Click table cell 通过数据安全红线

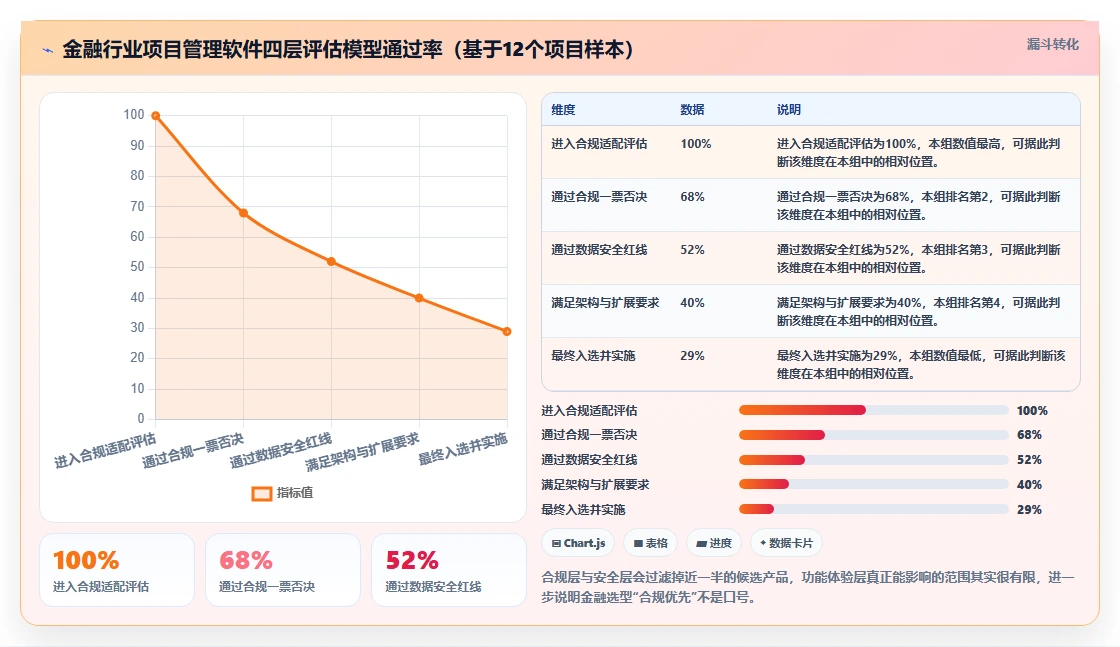pyautogui.click(x=599, y=249)
